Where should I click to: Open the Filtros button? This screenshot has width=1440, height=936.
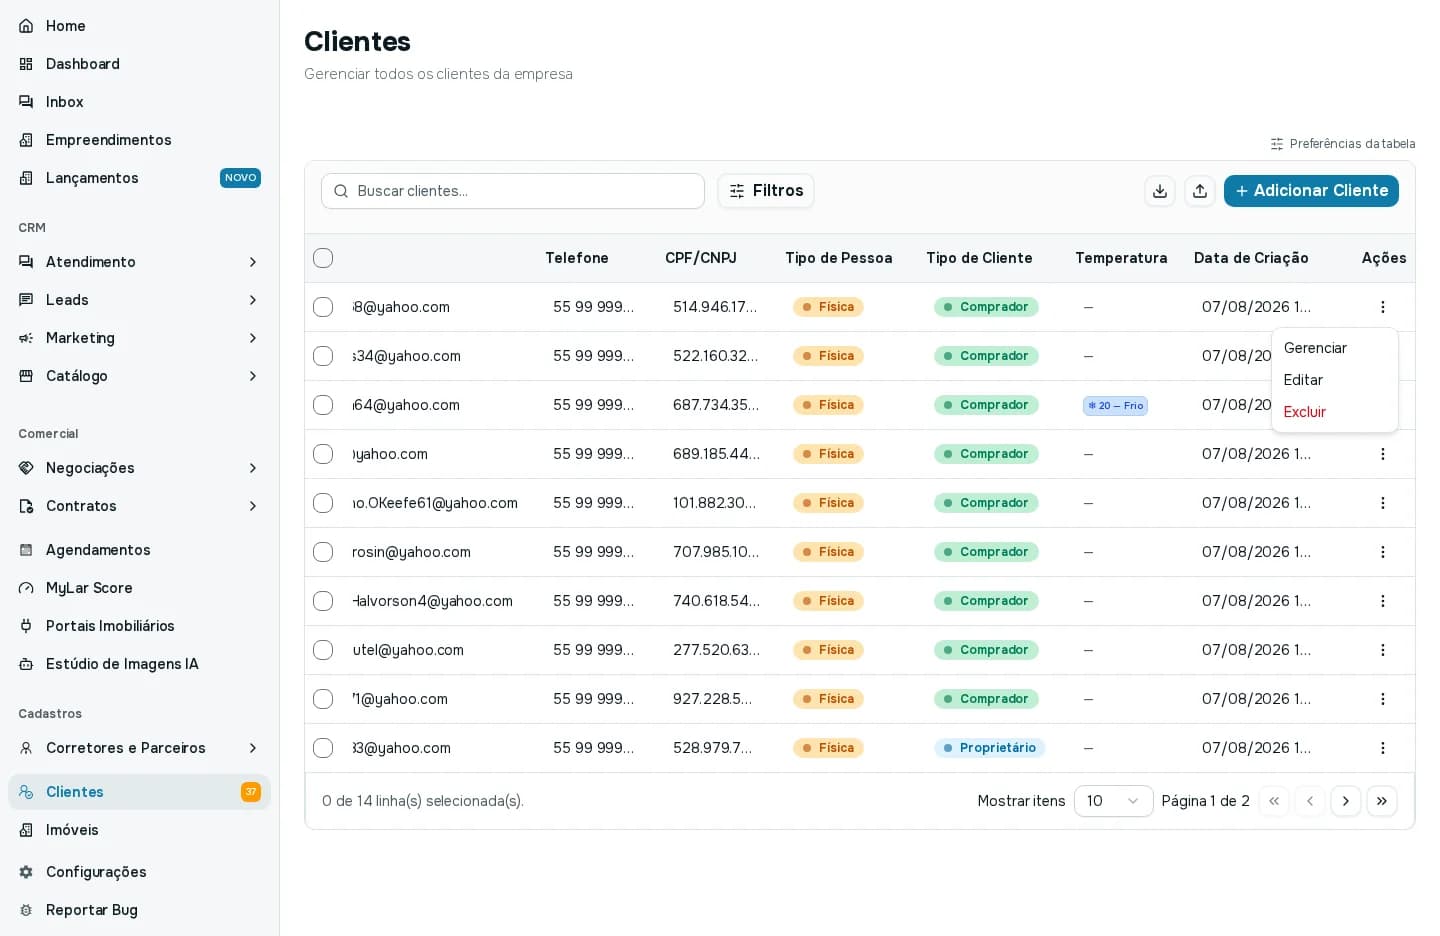[766, 191]
